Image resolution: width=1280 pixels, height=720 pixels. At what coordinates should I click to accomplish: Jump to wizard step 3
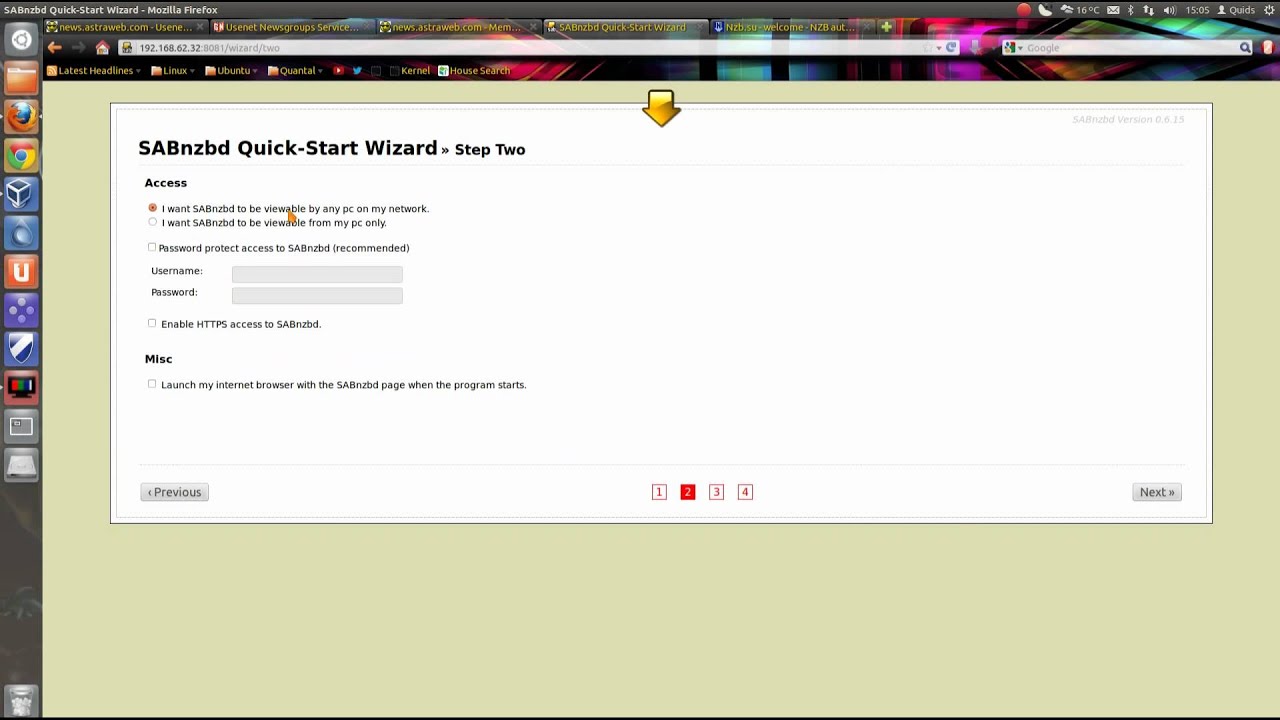tap(716, 492)
